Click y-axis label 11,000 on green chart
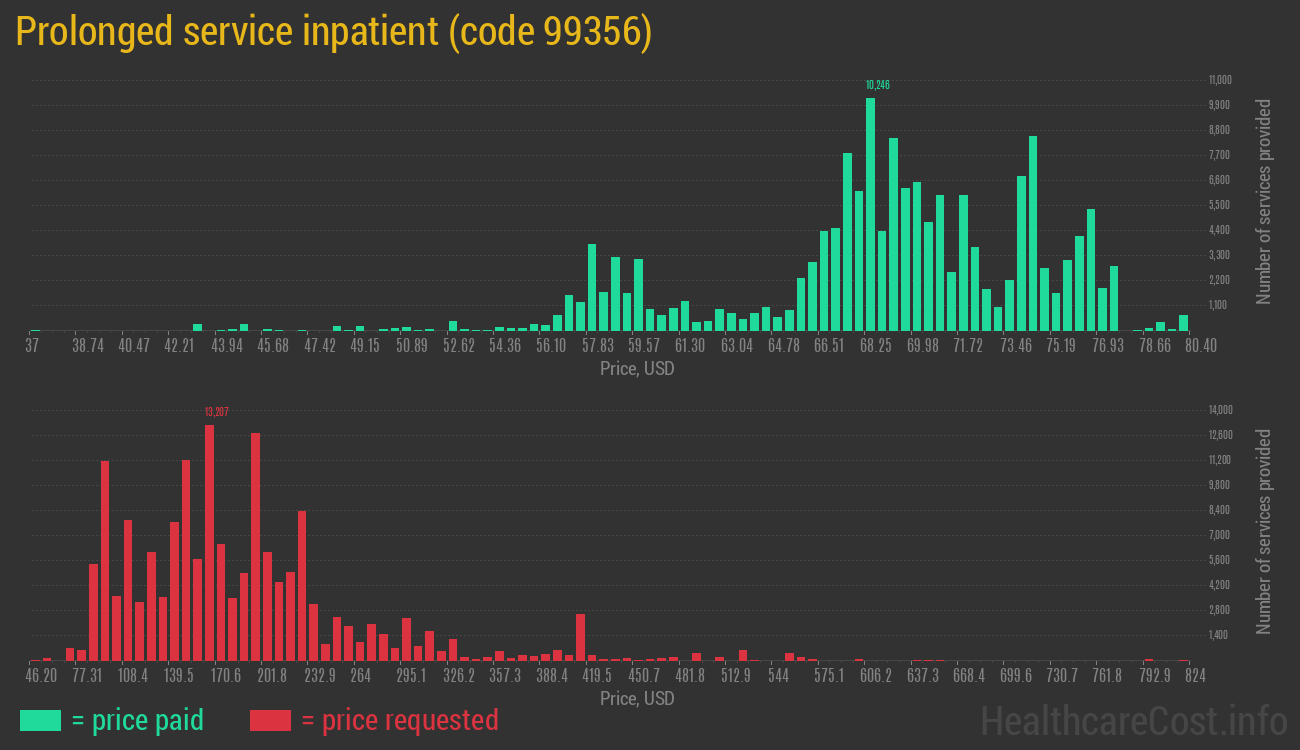Image resolution: width=1300 pixels, height=750 pixels. coord(1220,80)
